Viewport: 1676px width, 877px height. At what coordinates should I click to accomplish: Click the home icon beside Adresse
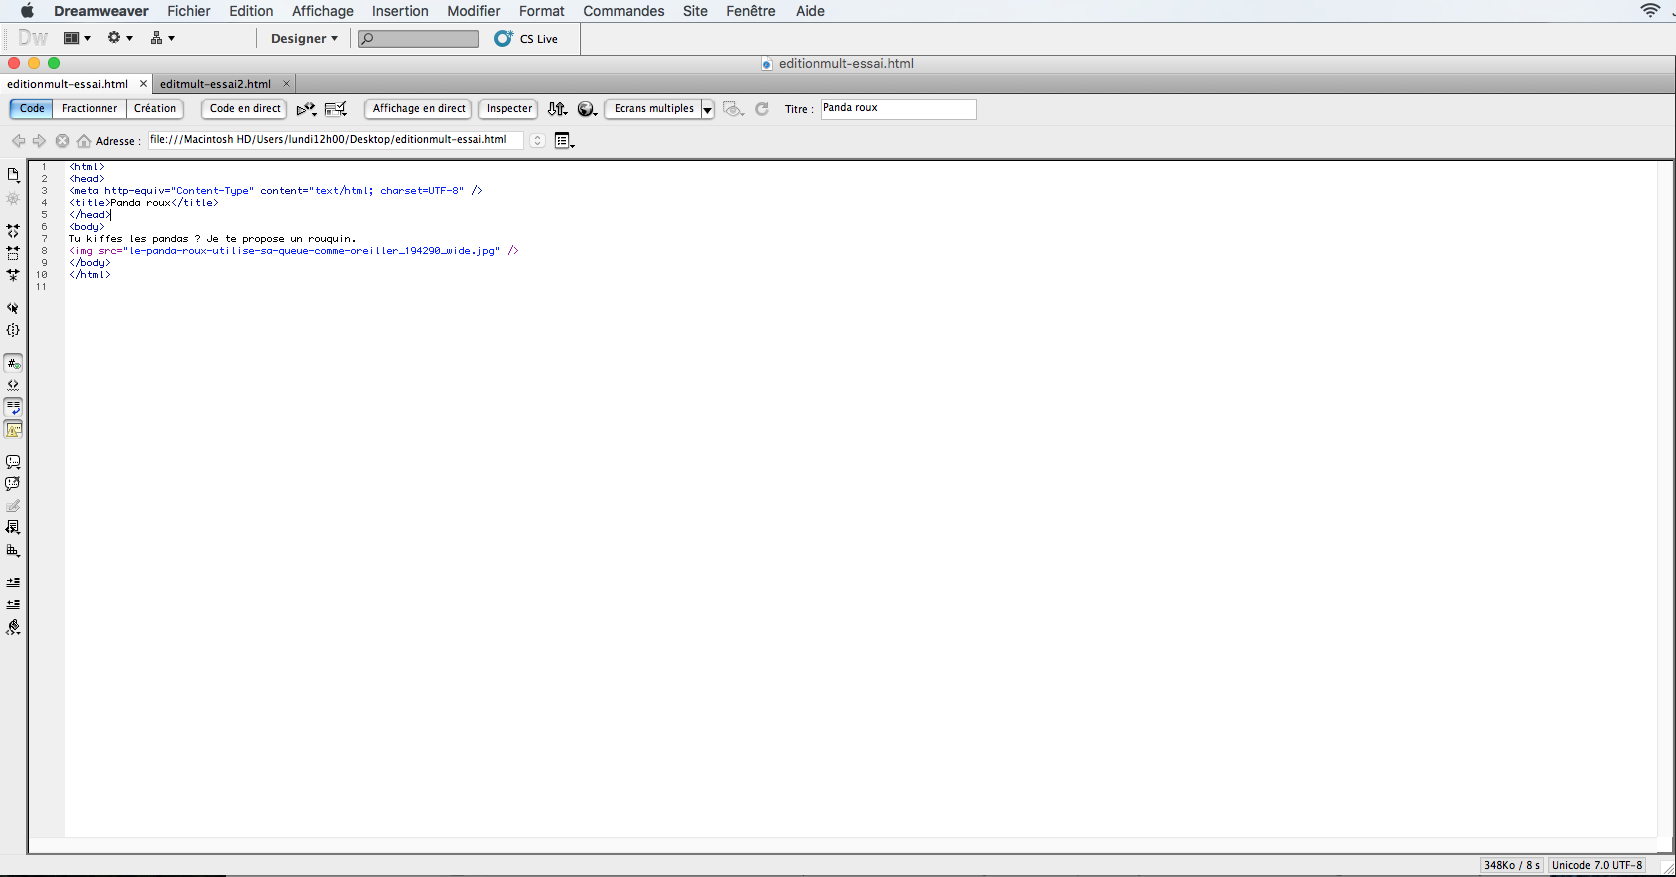pyautogui.click(x=84, y=141)
